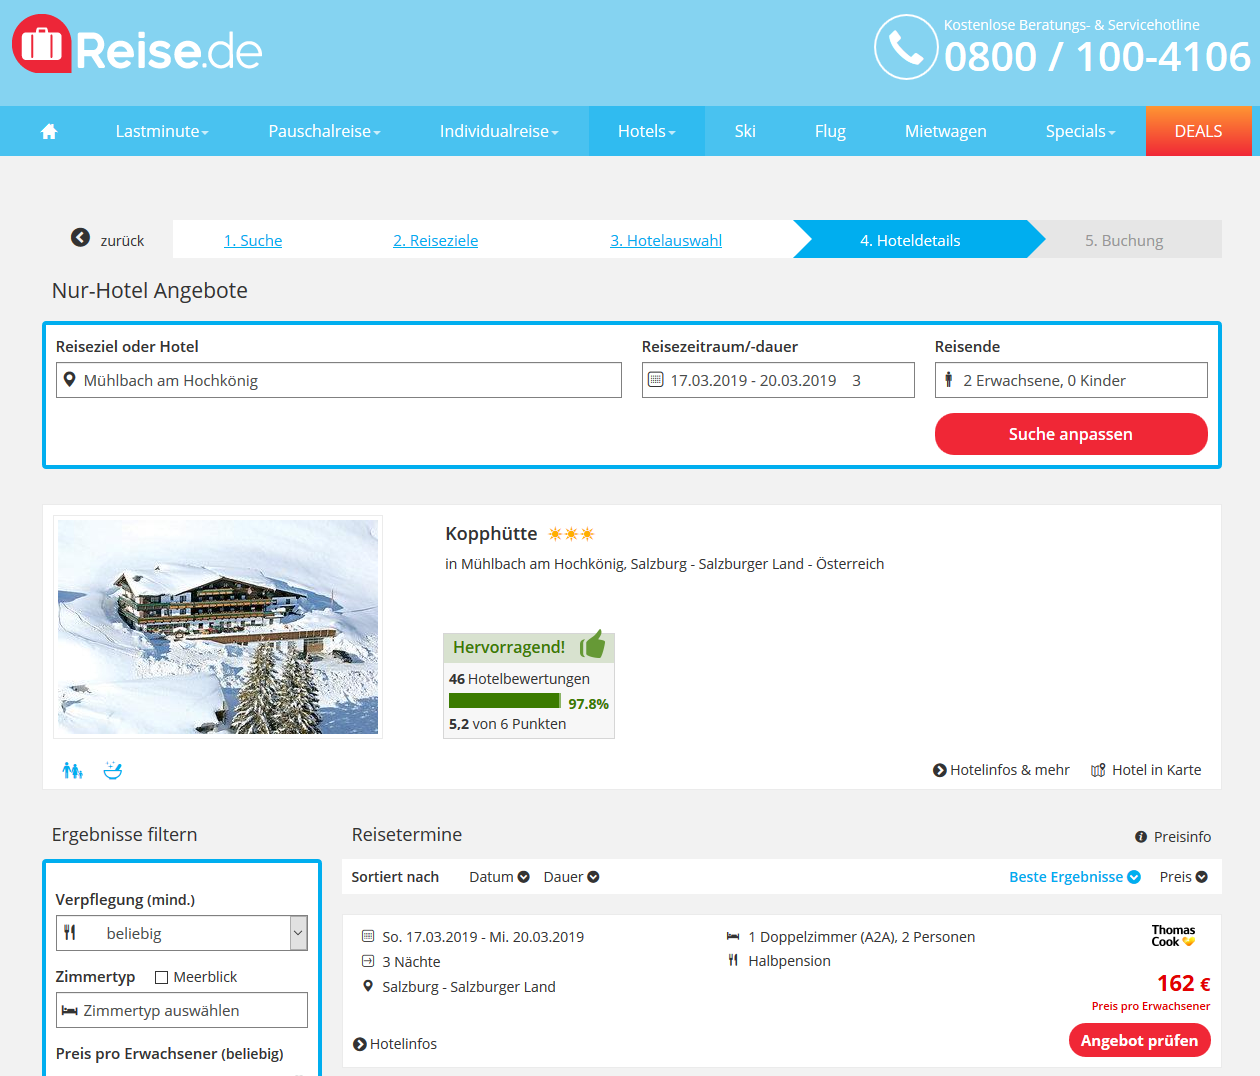Open the Pauschalreise dropdown menu
The width and height of the screenshot is (1260, 1076).
(x=324, y=131)
